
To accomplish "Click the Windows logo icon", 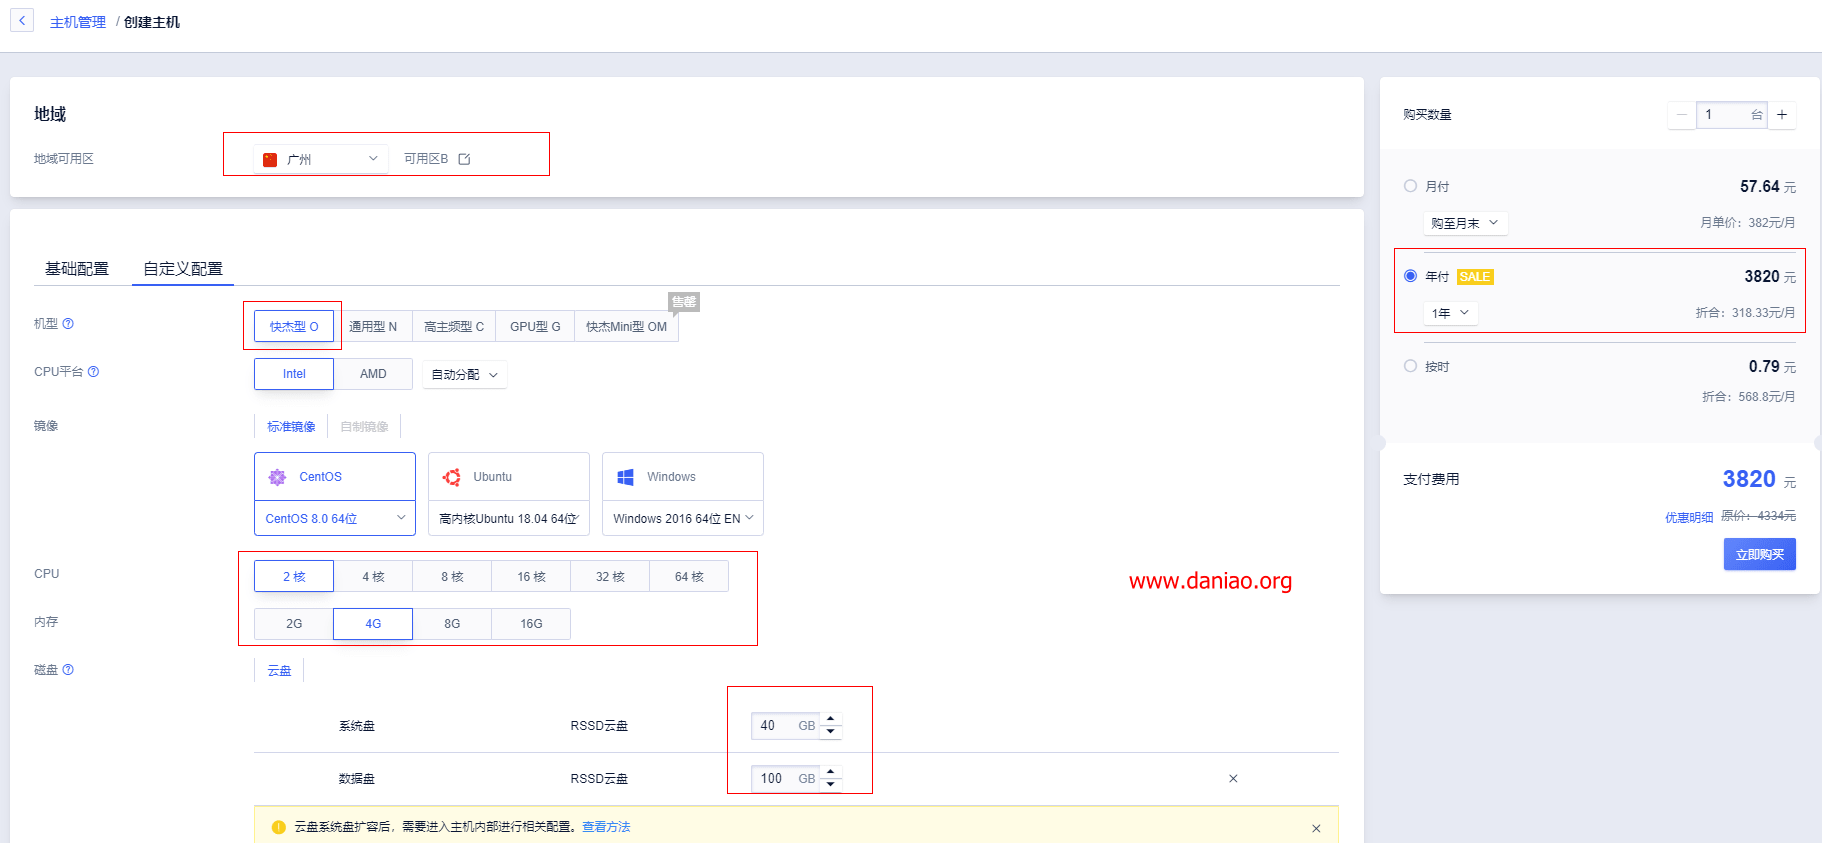I will [626, 477].
